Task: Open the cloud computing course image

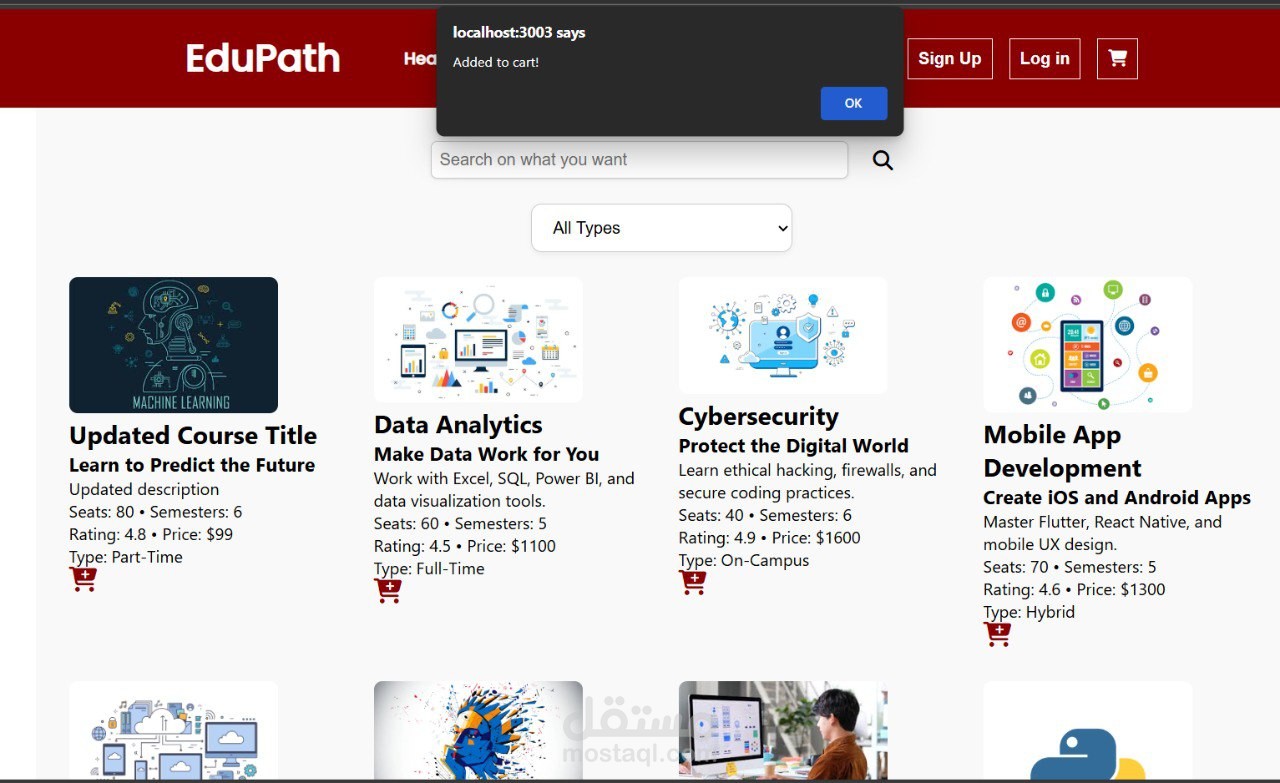Action: 173,735
